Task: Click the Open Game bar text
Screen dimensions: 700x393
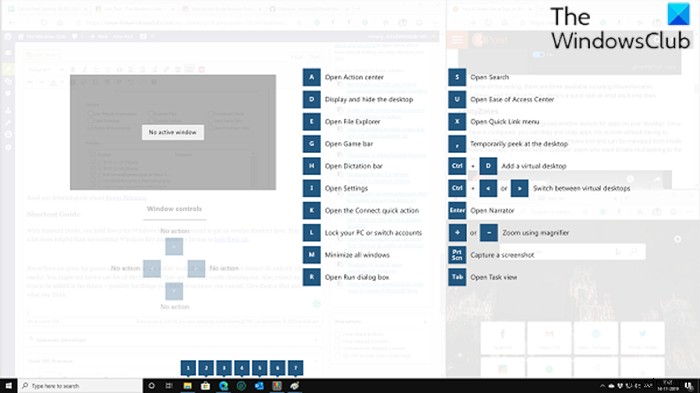Action: coord(349,144)
